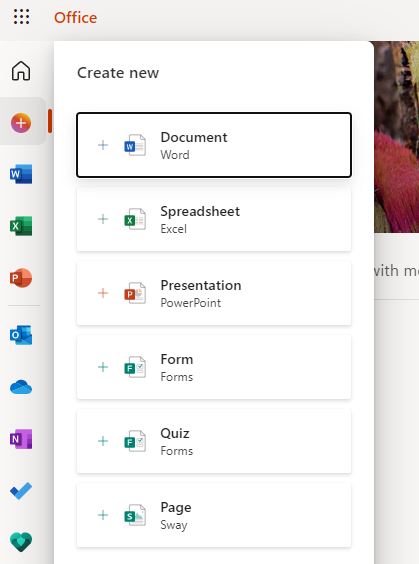Click the Create plus icon in sidebar

tap(21, 123)
